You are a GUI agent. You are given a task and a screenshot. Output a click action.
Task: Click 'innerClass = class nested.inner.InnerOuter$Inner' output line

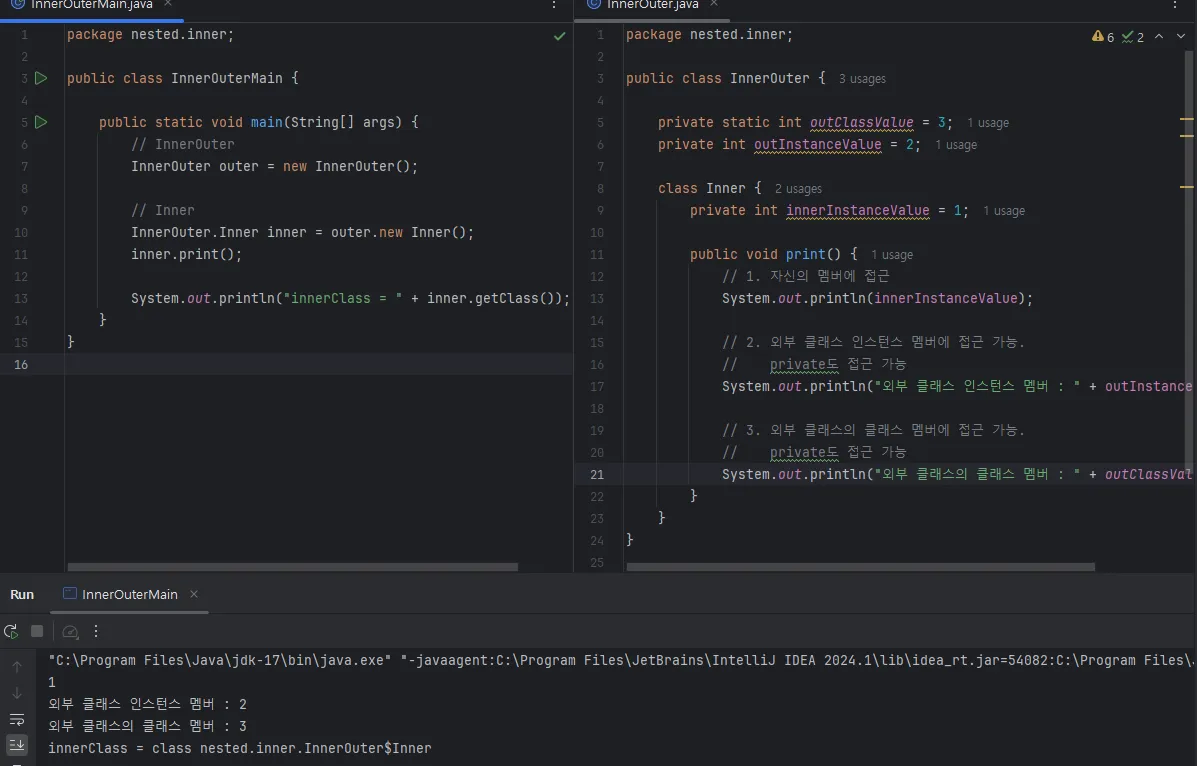(240, 748)
